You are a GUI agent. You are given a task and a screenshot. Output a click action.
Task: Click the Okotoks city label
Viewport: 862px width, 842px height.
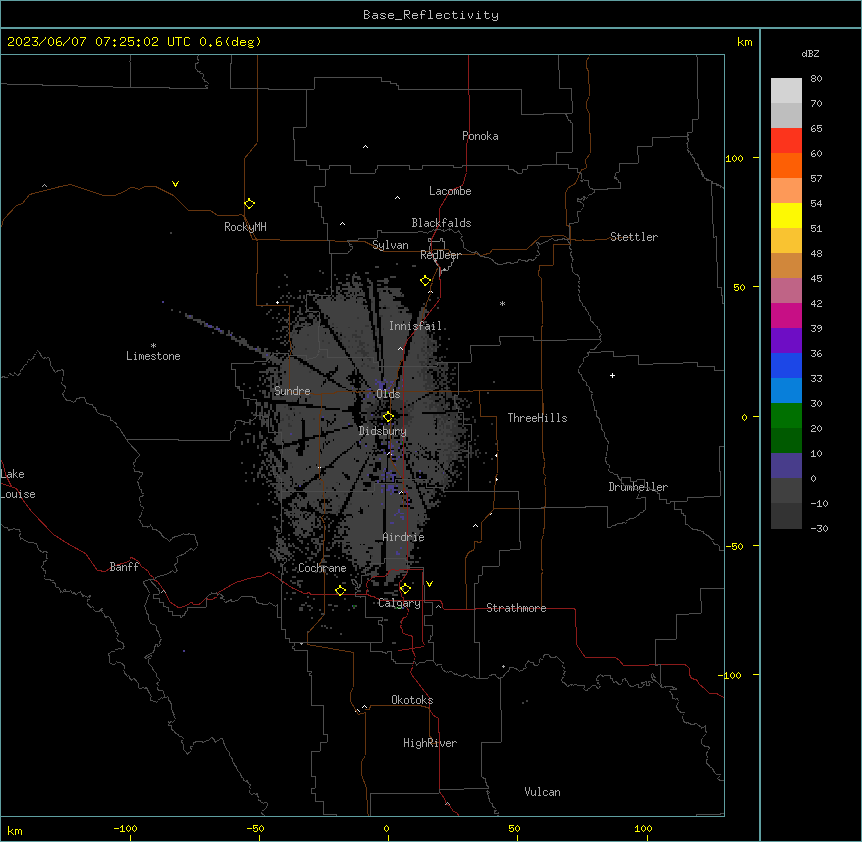coord(412,700)
